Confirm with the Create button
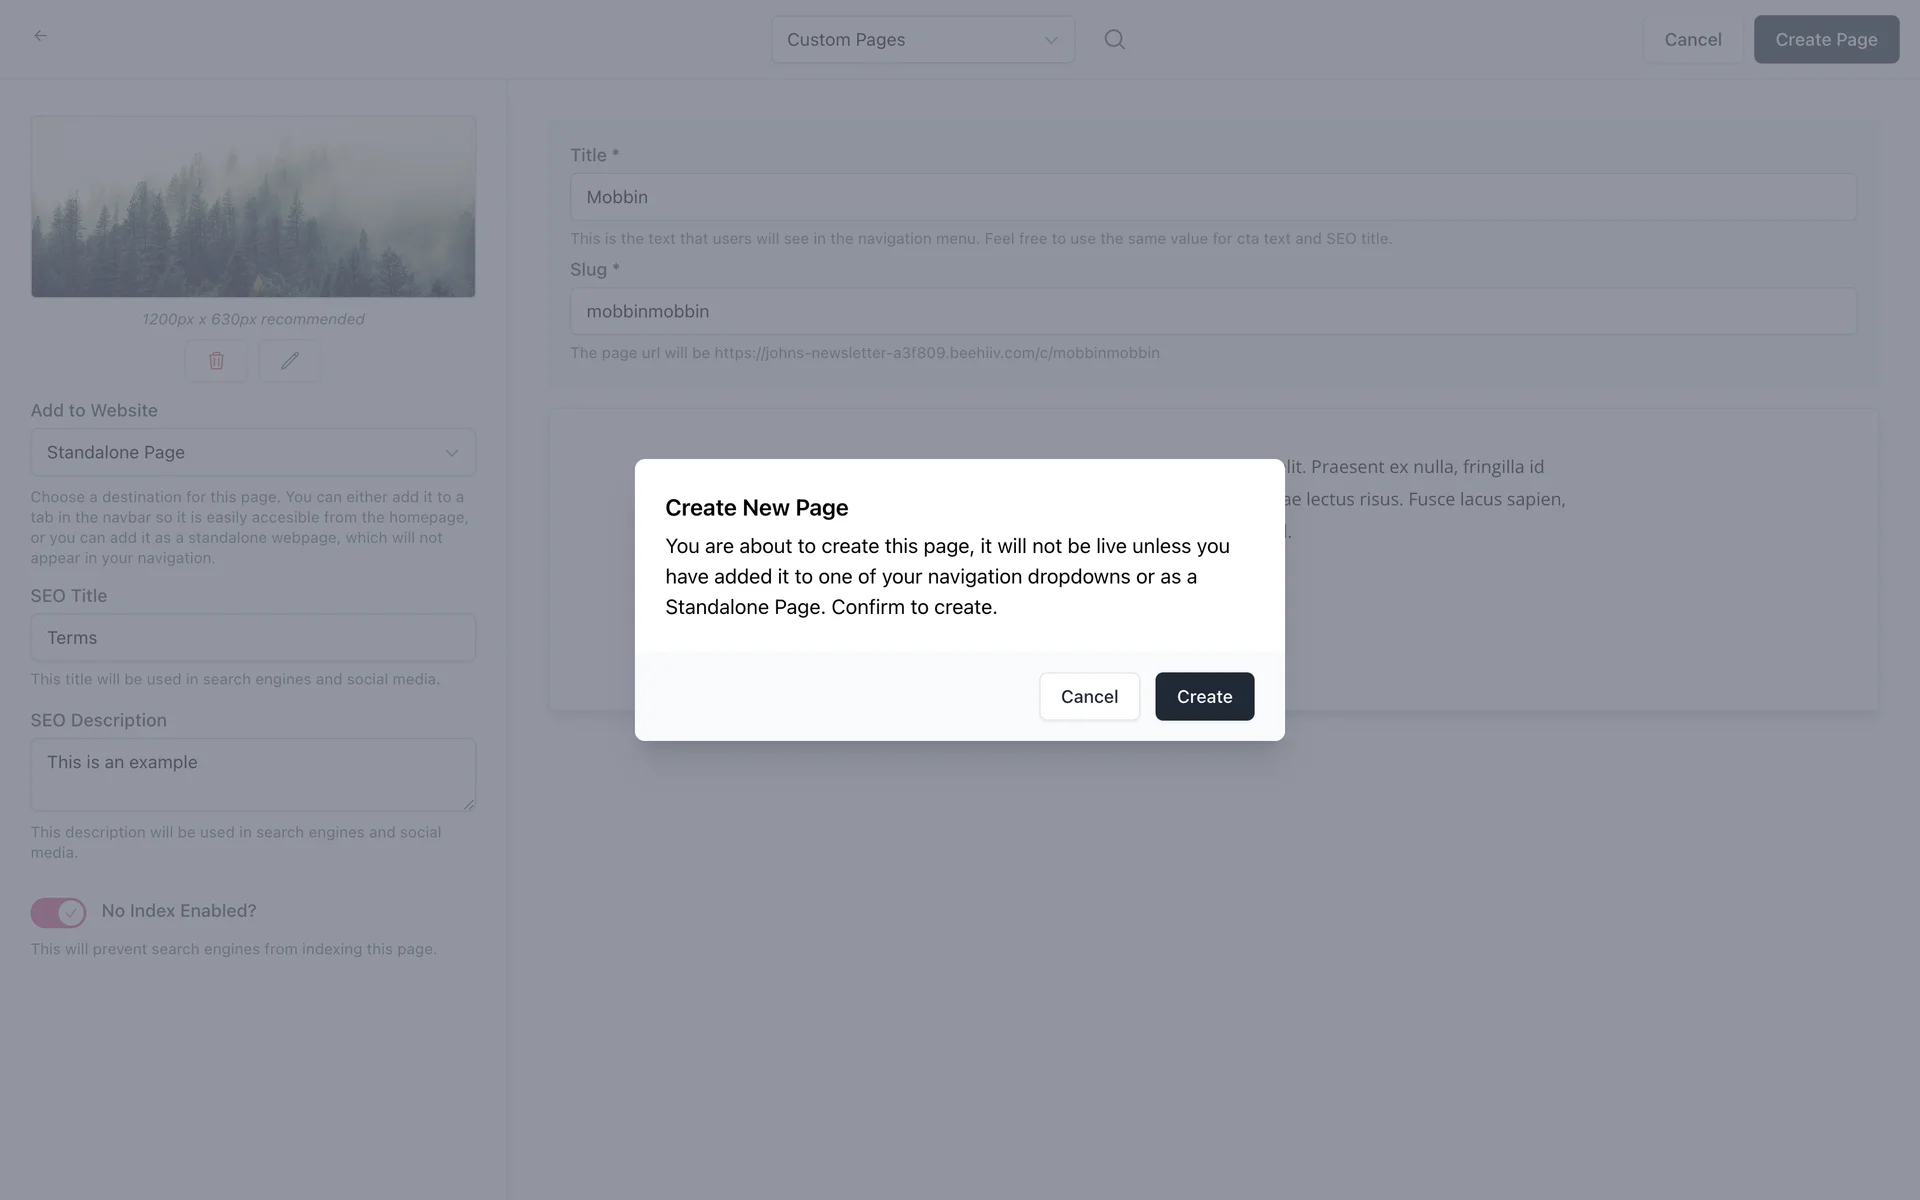This screenshot has width=1920, height=1200. [1204, 696]
